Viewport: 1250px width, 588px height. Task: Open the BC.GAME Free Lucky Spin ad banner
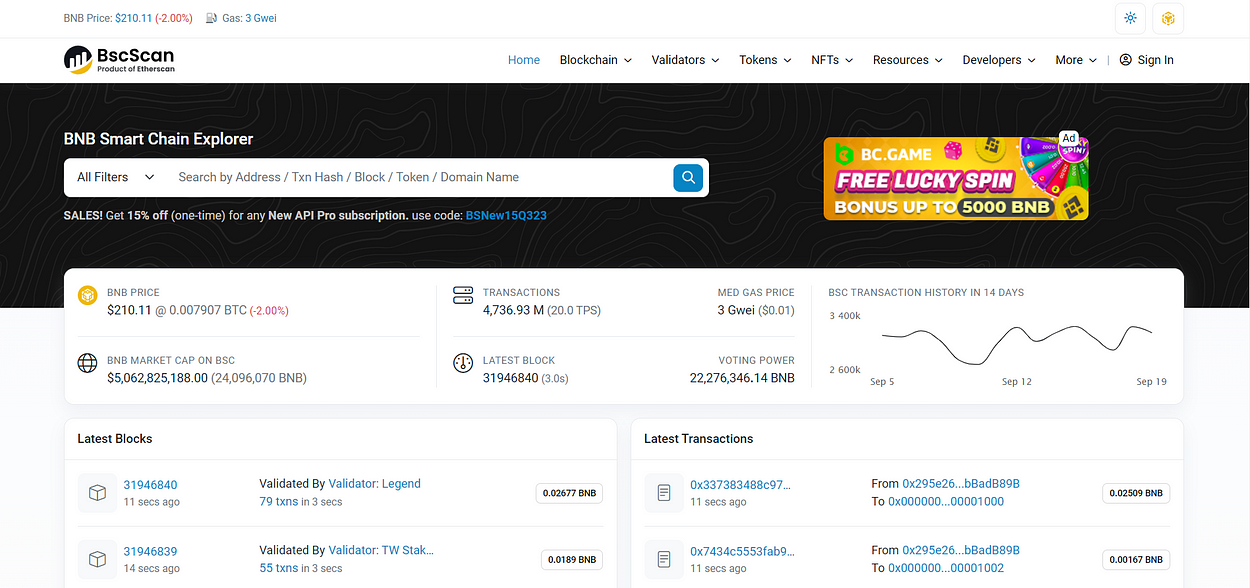click(x=956, y=177)
